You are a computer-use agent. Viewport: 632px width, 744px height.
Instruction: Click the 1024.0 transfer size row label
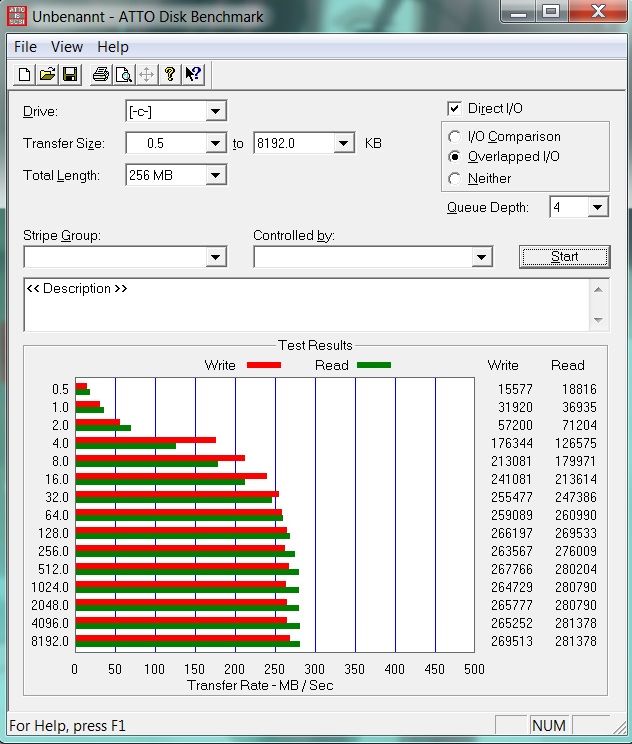coord(50,587)
